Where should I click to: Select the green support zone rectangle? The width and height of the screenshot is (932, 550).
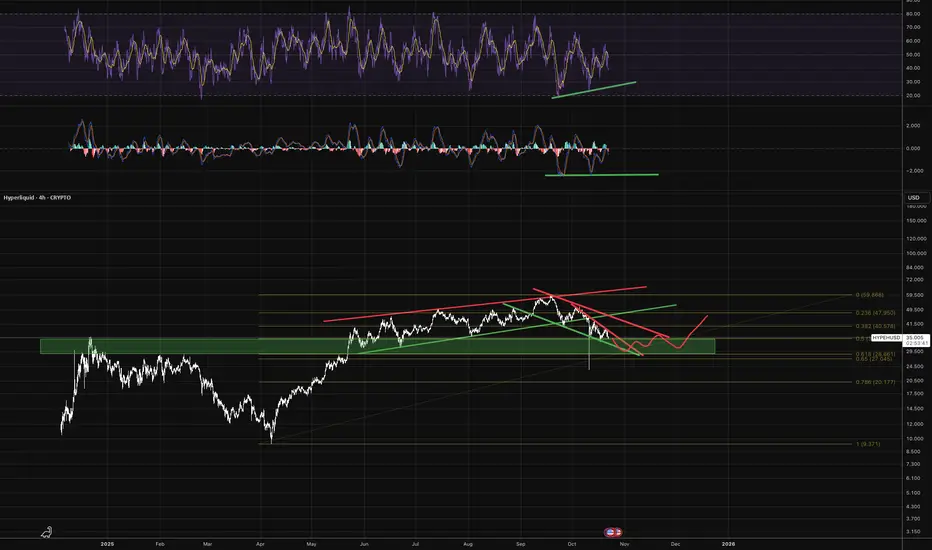click(377, 346)
